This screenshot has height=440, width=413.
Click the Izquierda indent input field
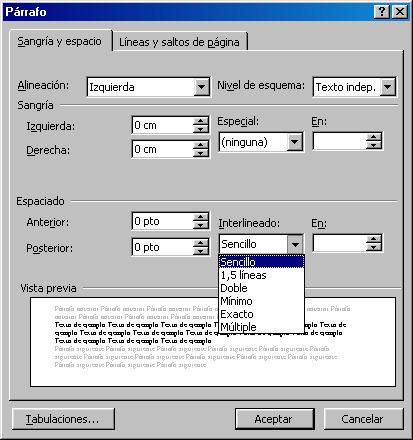tap(162, 125)
